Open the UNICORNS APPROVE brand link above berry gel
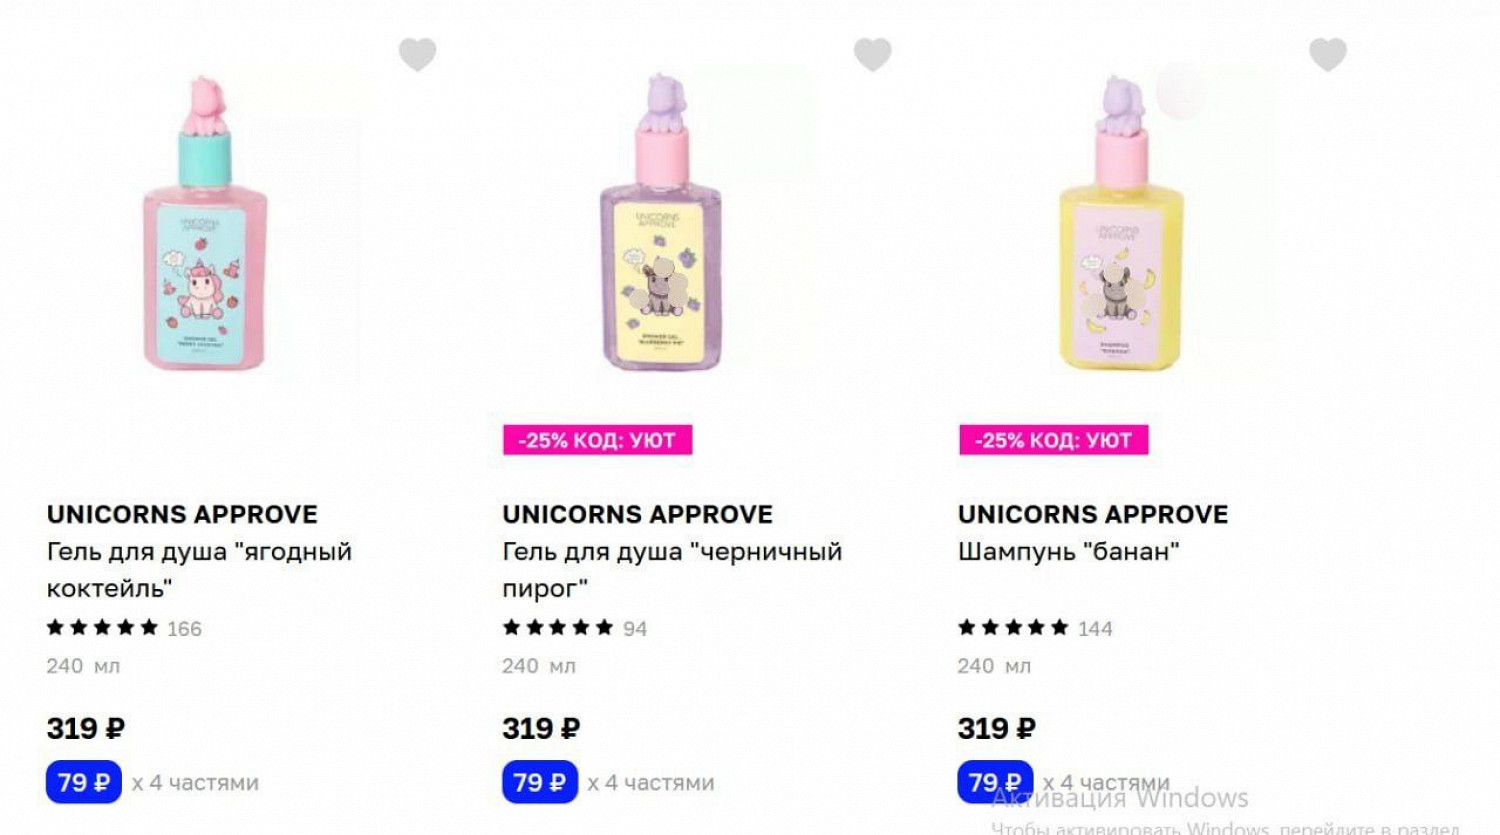The height and width of the screenshot is (835, 1500). (182, 514)
